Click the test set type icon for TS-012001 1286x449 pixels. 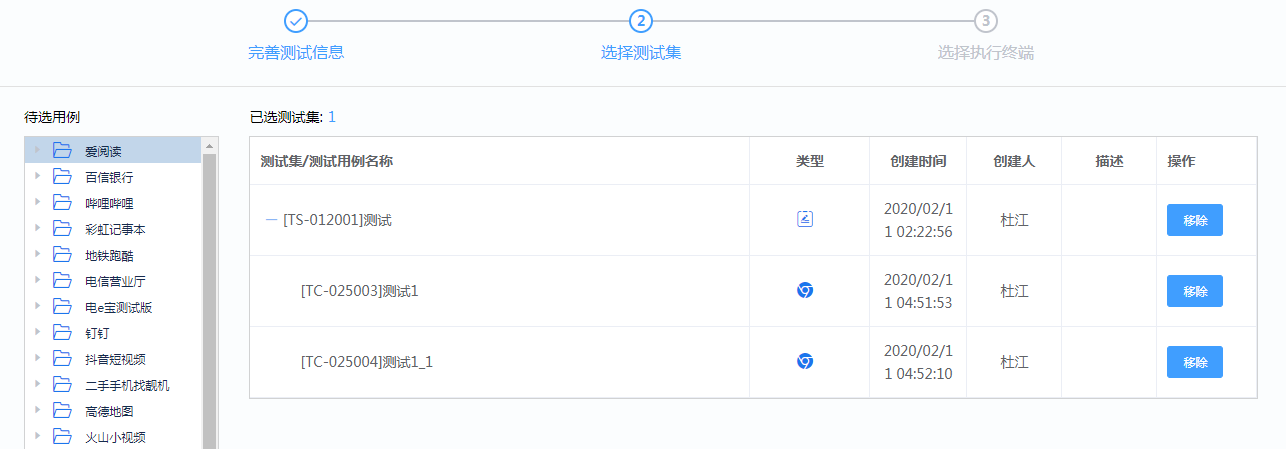tap(805, 219)
